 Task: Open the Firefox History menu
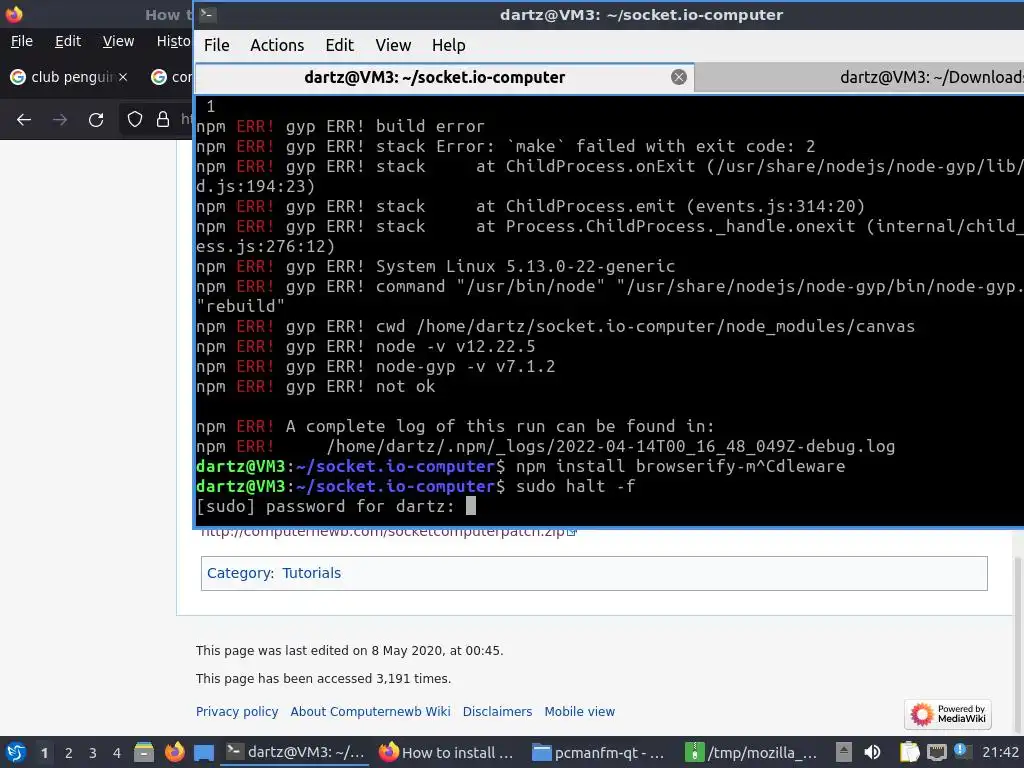[x=174, y=41]
